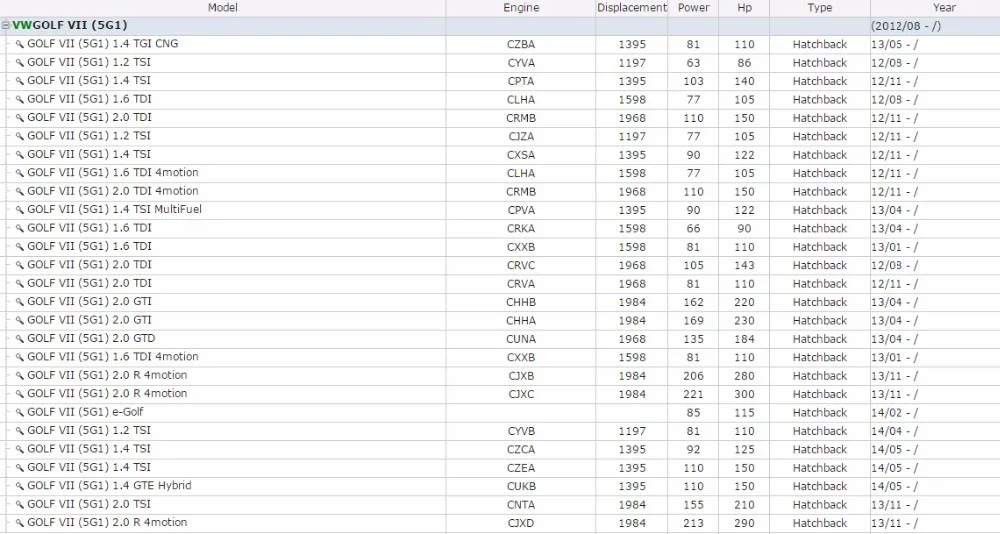Click year '14/02 - /' in e-Golf row

click(x=895, y=413)
